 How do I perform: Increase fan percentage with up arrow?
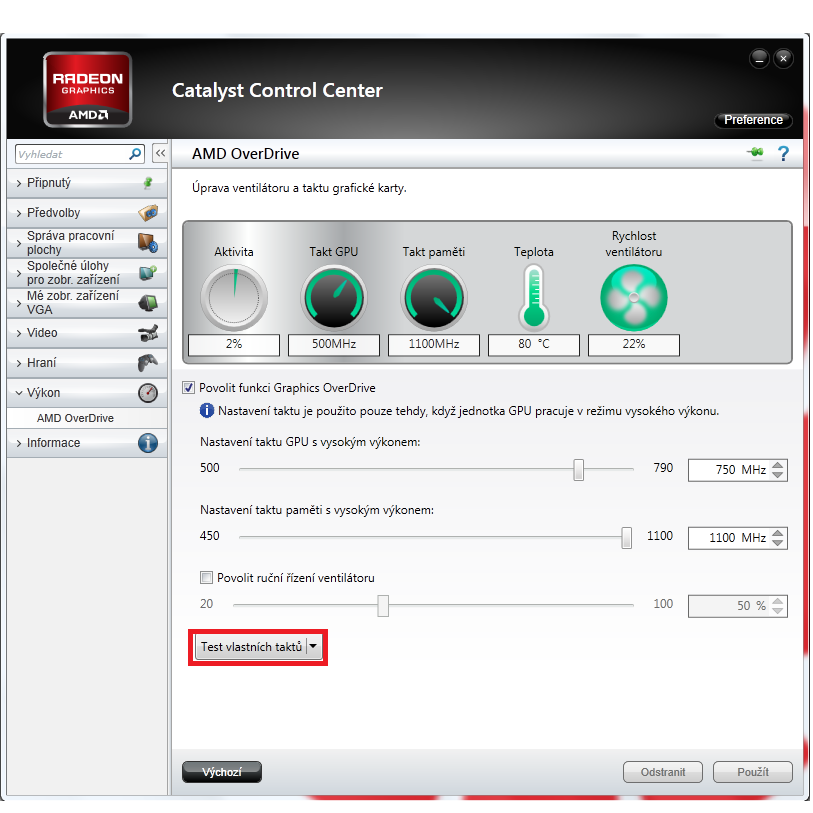pyautogui.click(x=777, y=601)
